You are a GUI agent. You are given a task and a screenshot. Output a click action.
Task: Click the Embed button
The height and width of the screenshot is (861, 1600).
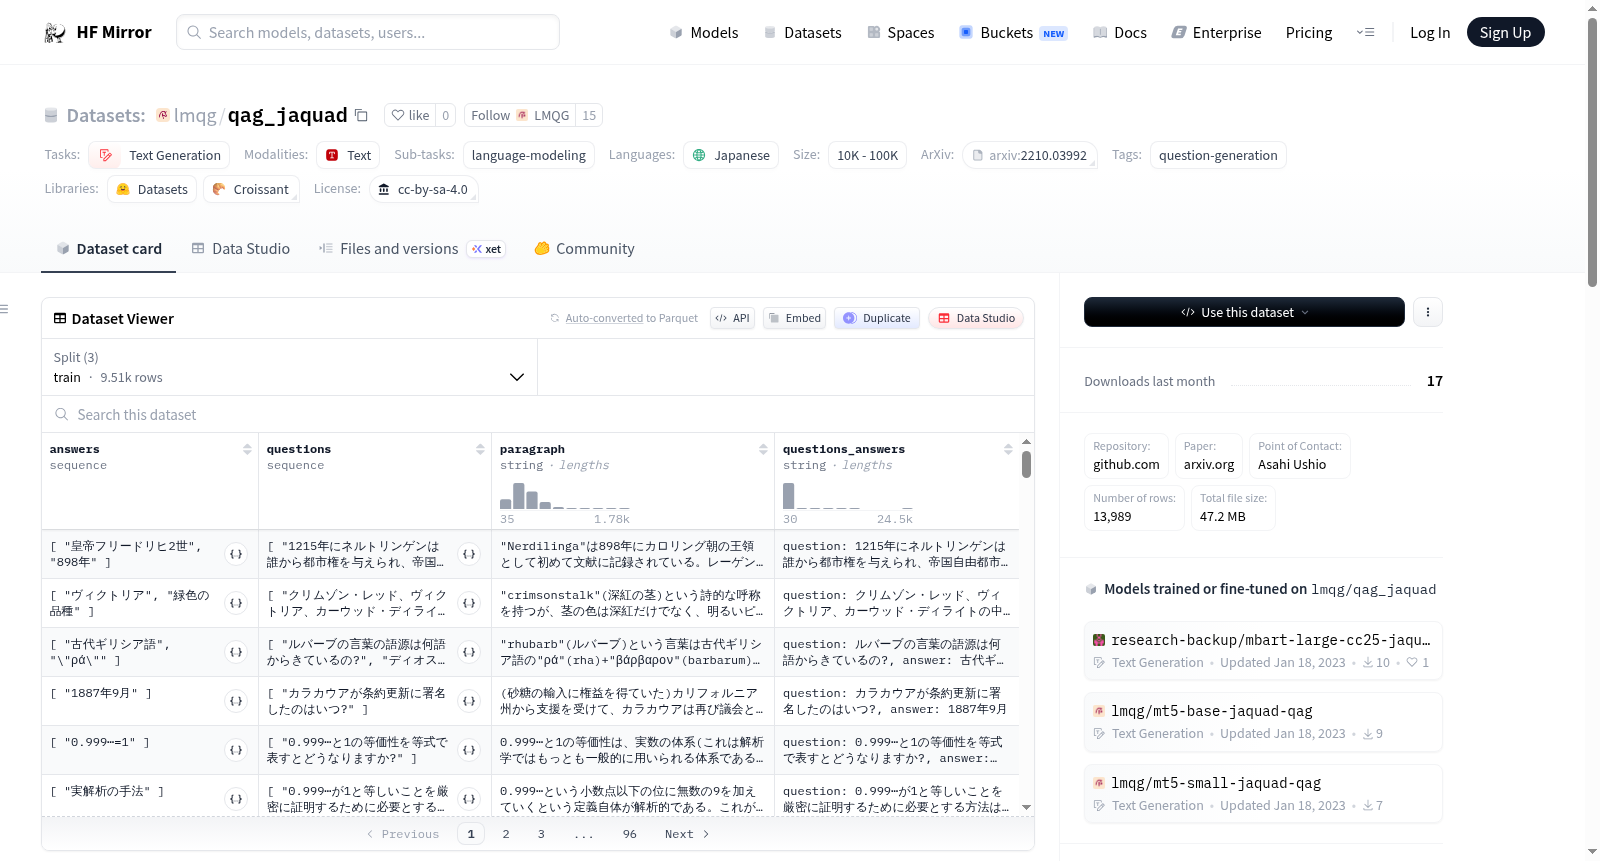click(x=794, y=318)
